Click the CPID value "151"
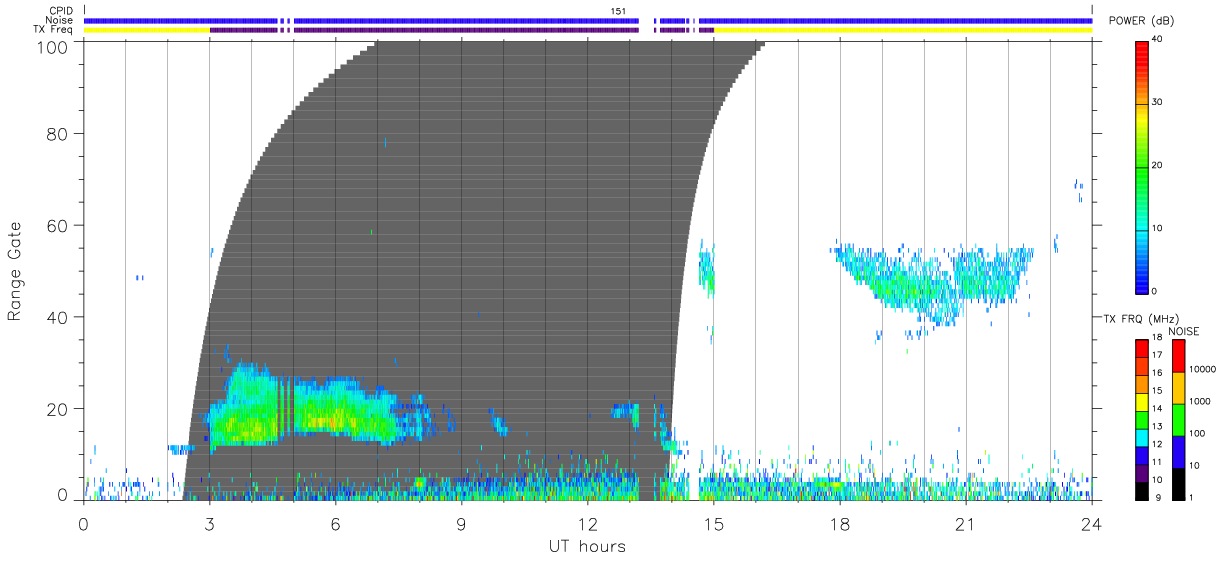Viewport: 1228px width, 567px height. point(619,11)
